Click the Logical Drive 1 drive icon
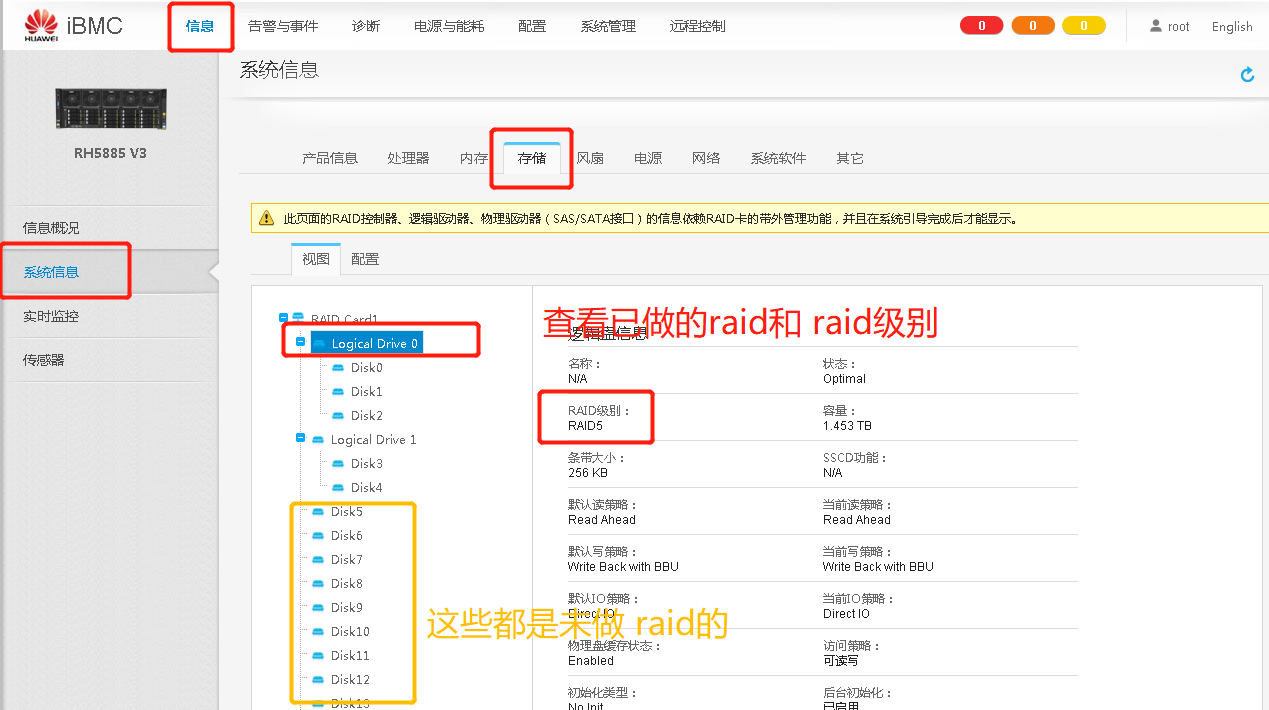The height and width of the screenshot is (710, 1269). click(x=318, y=440)
